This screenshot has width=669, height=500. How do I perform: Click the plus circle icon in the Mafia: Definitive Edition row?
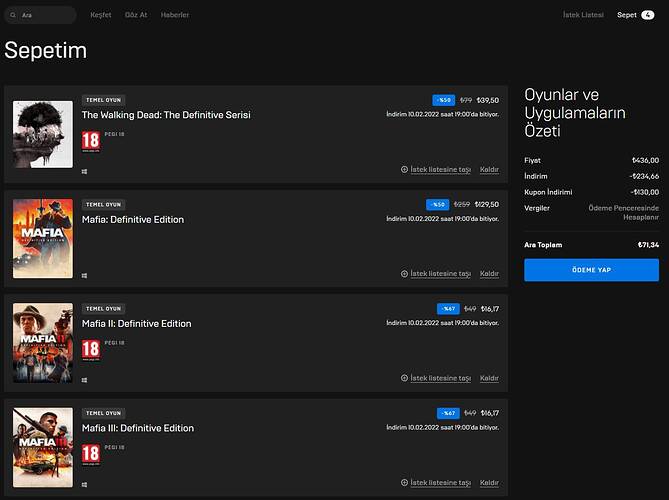point(404,273)
